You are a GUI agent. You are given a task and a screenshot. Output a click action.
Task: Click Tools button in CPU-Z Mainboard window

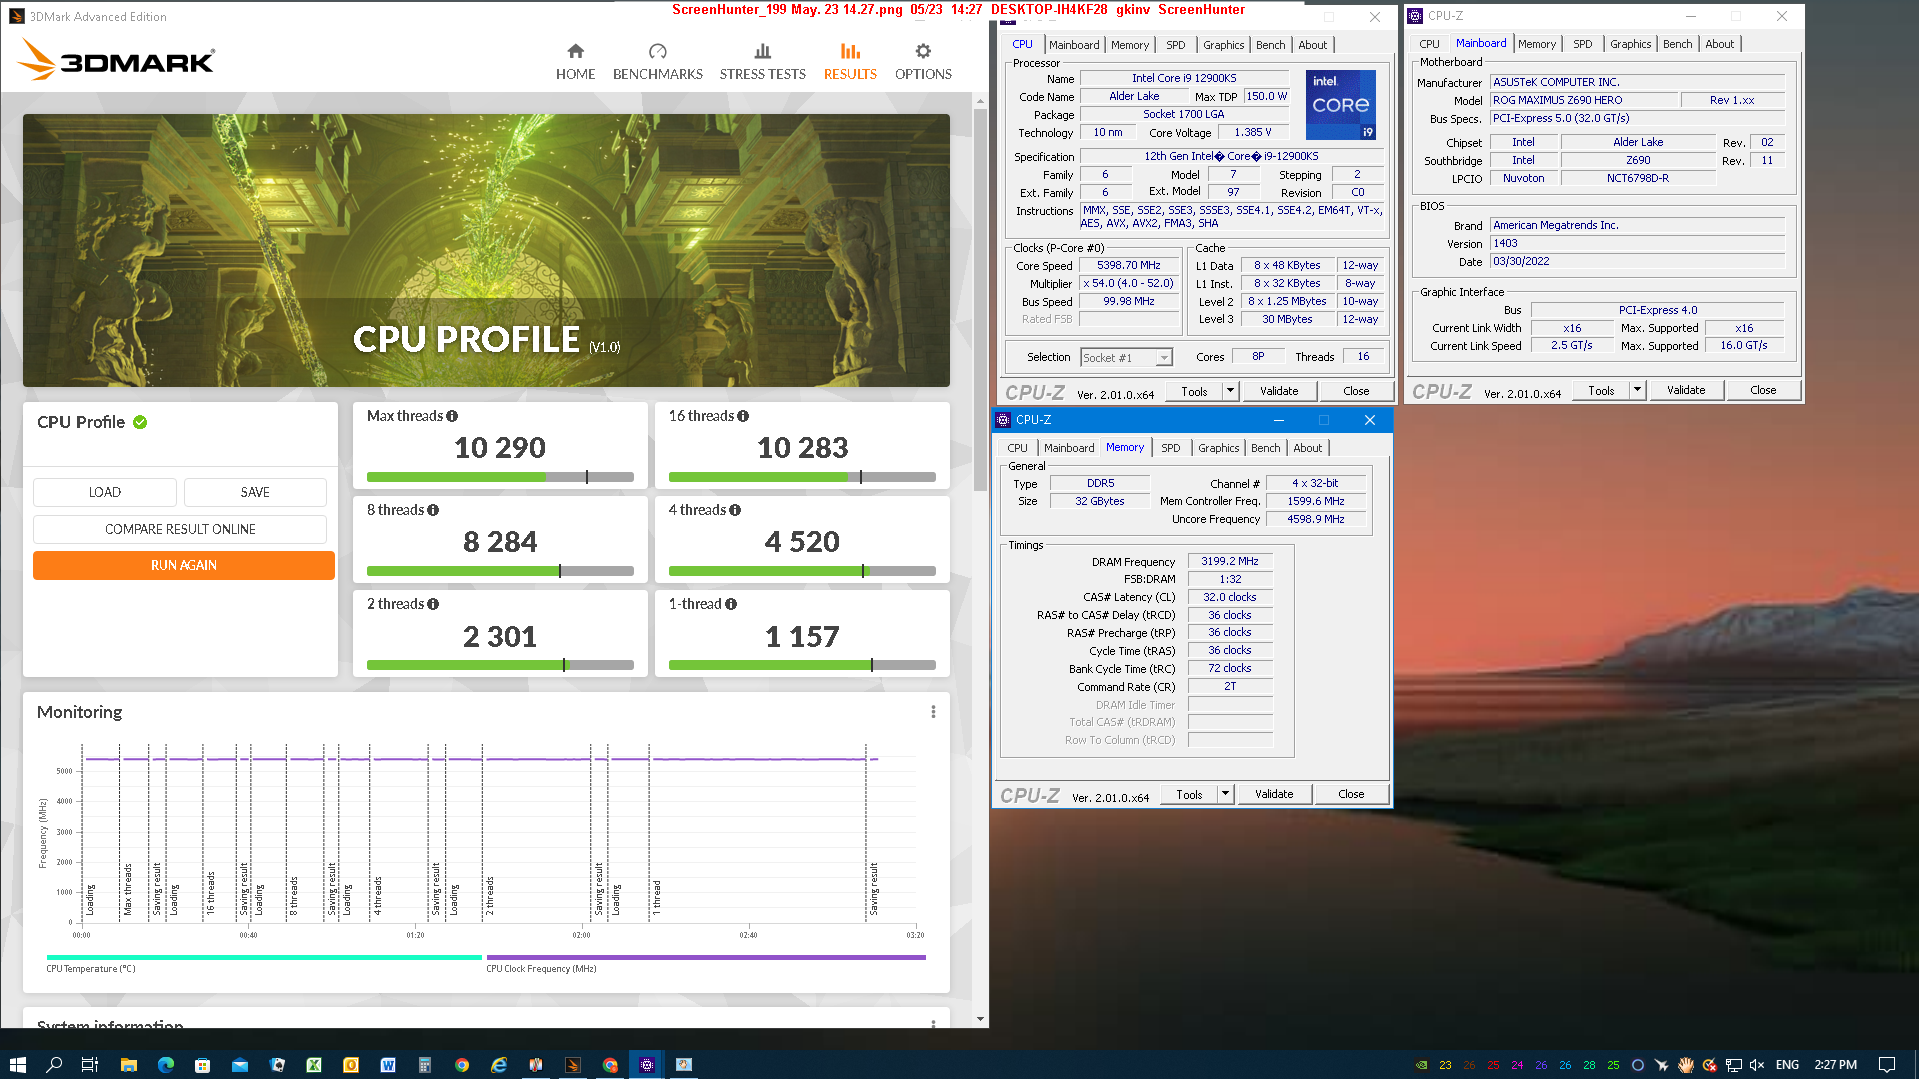tap(1601, 390)
